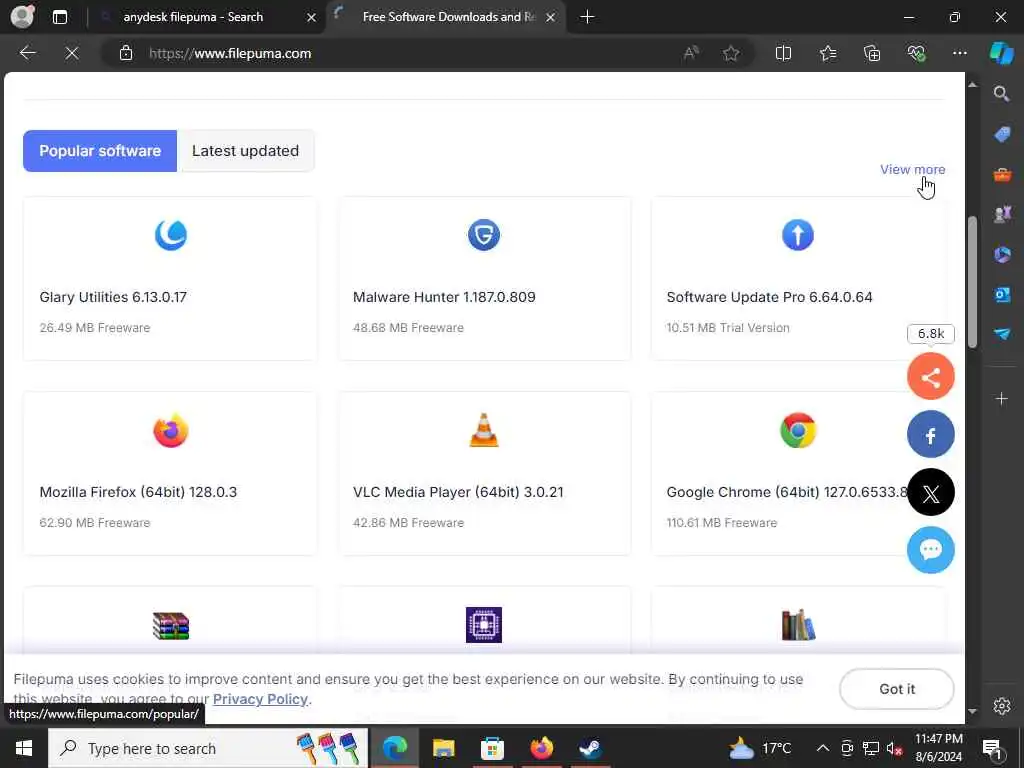Open the Windows Start menu
This screenshot has width=1024, height=768.
point(24,748)
